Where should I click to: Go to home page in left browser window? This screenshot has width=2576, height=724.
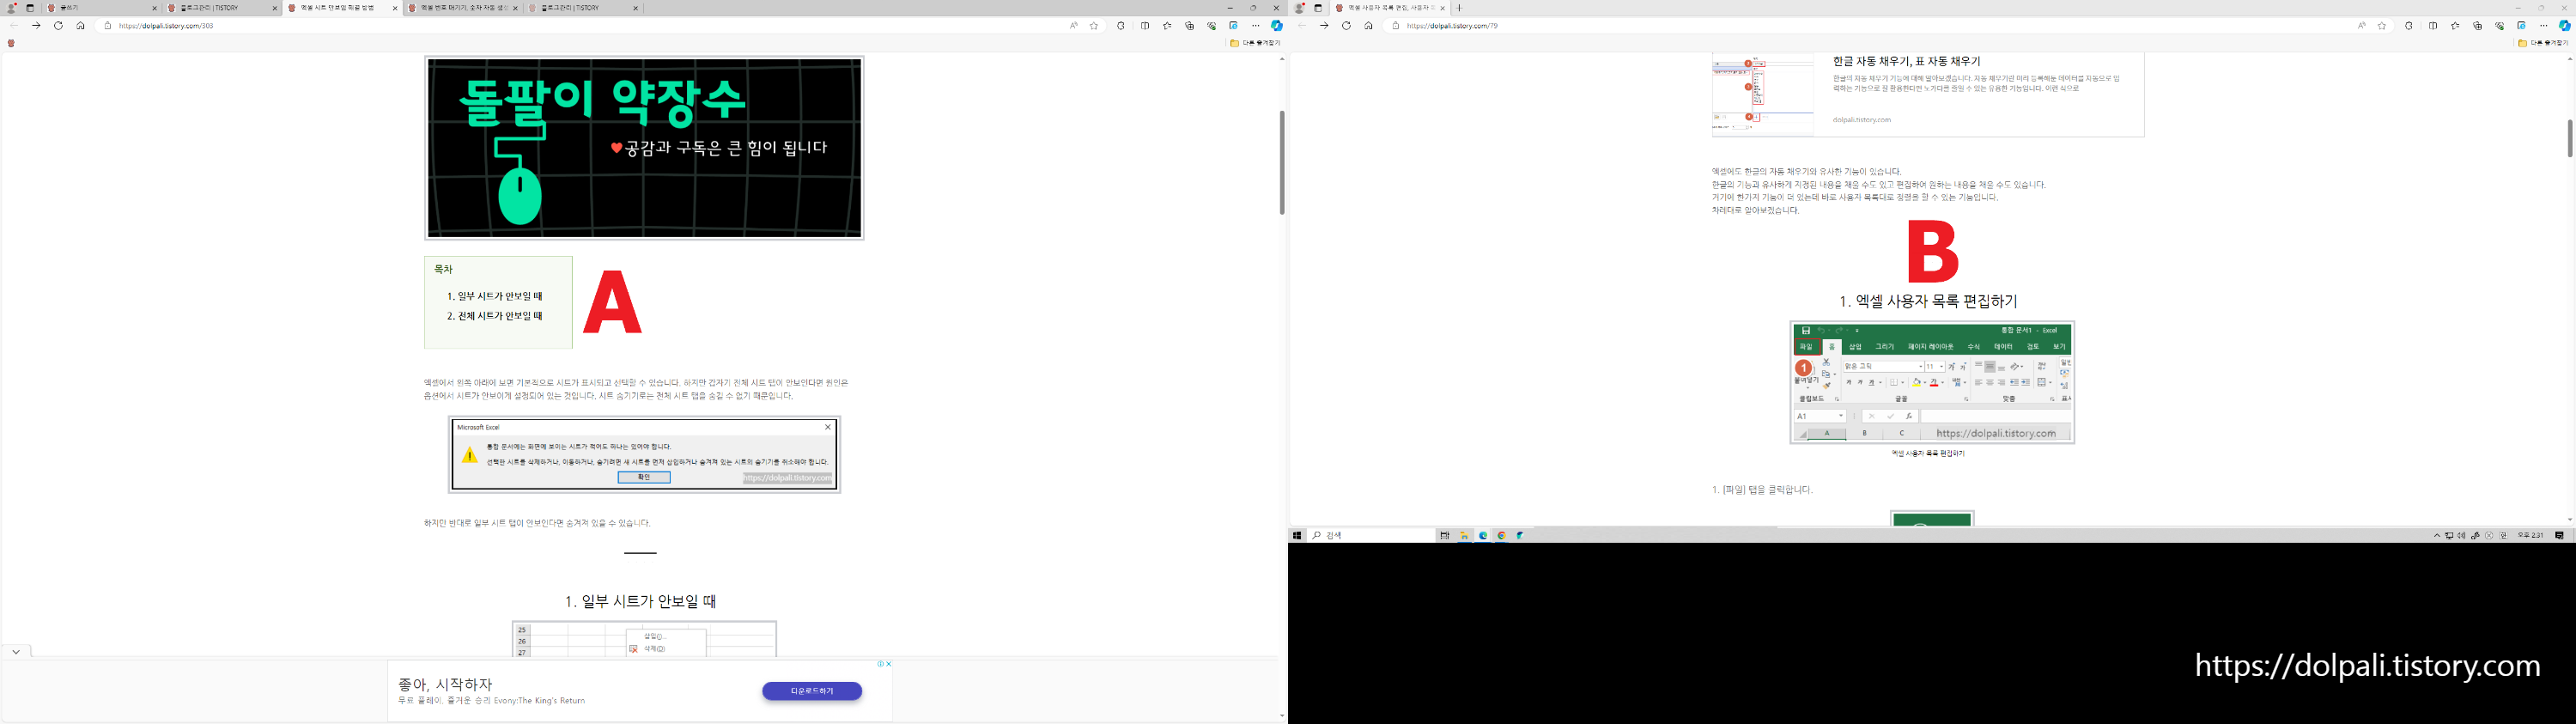coord(80,26)
